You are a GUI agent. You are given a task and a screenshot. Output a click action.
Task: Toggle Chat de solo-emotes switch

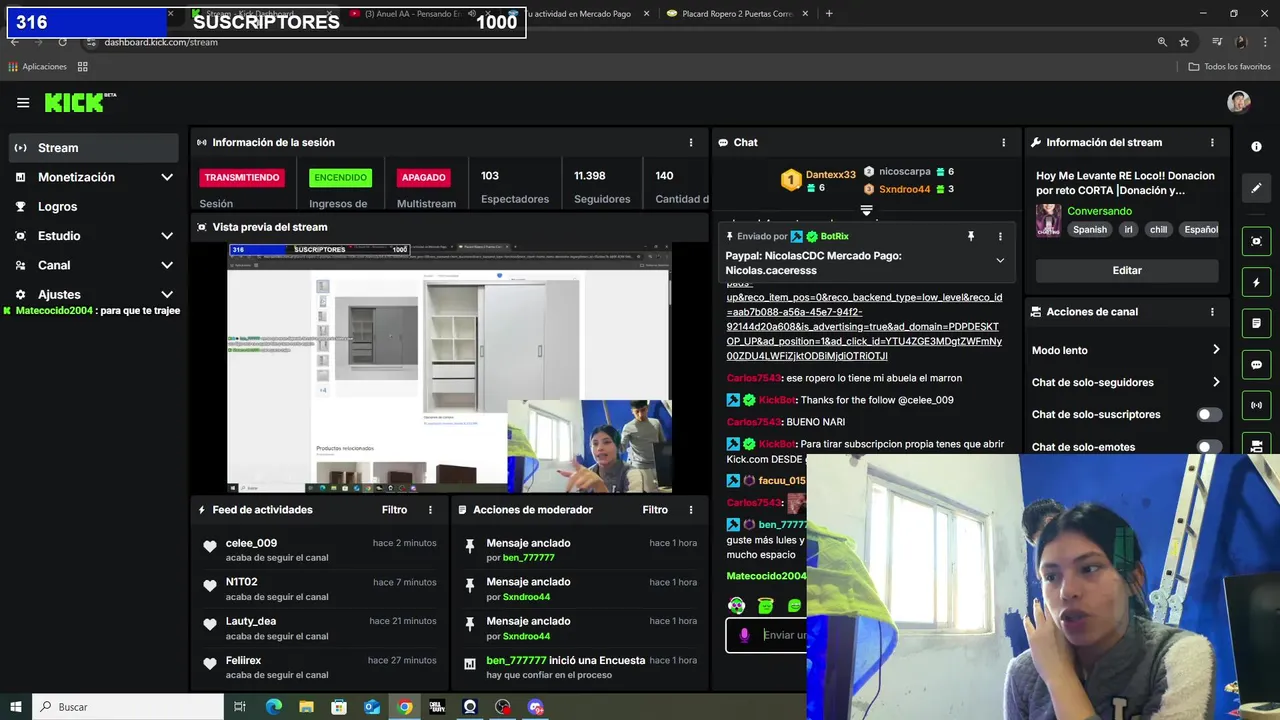click(1209, 447)
